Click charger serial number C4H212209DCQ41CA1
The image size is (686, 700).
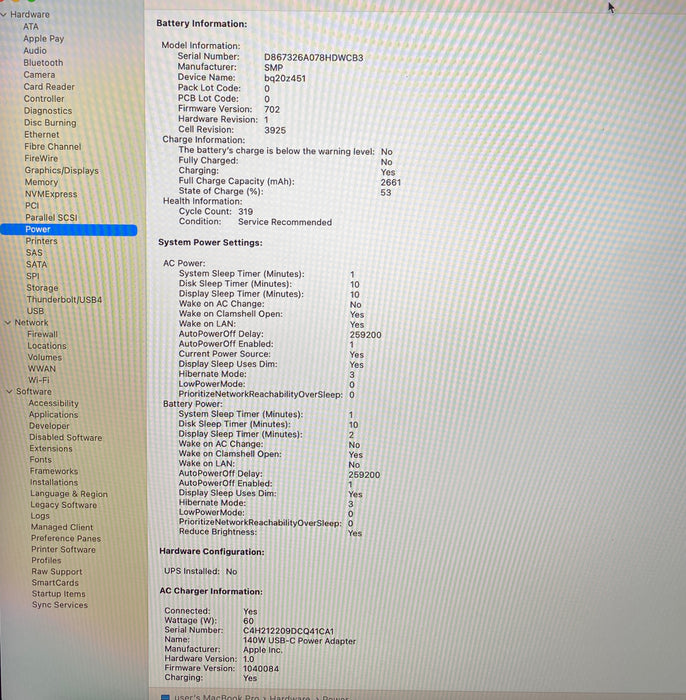click(288, 631)
